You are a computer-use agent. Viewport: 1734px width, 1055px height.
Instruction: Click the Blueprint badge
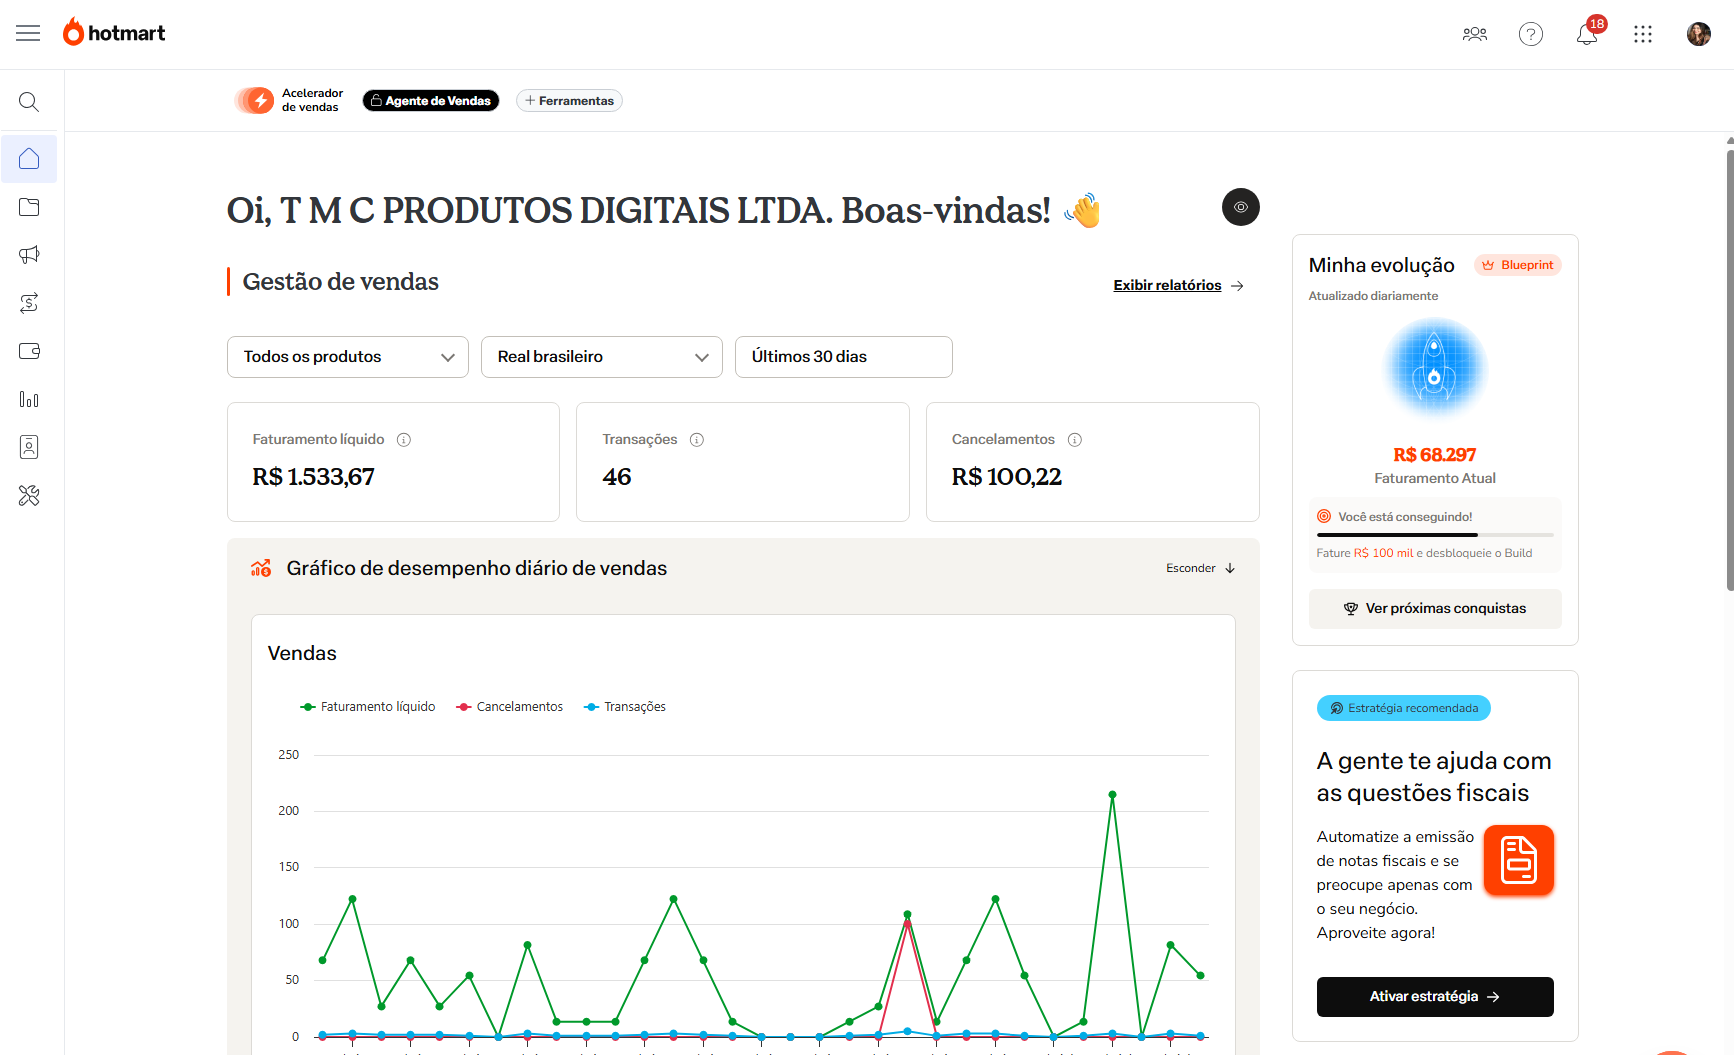(x=1518, y=265)
